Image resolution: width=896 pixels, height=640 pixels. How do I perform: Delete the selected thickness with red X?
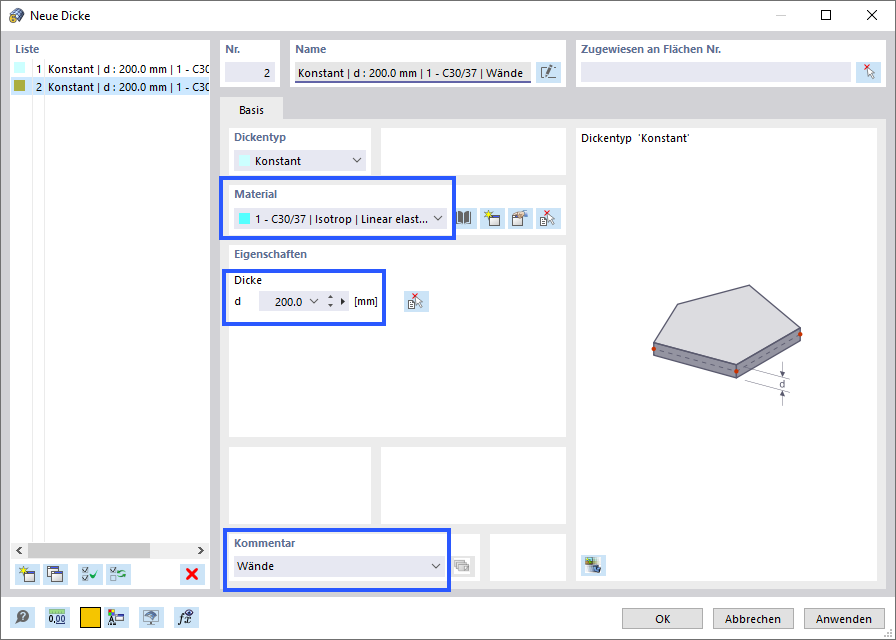192,574
